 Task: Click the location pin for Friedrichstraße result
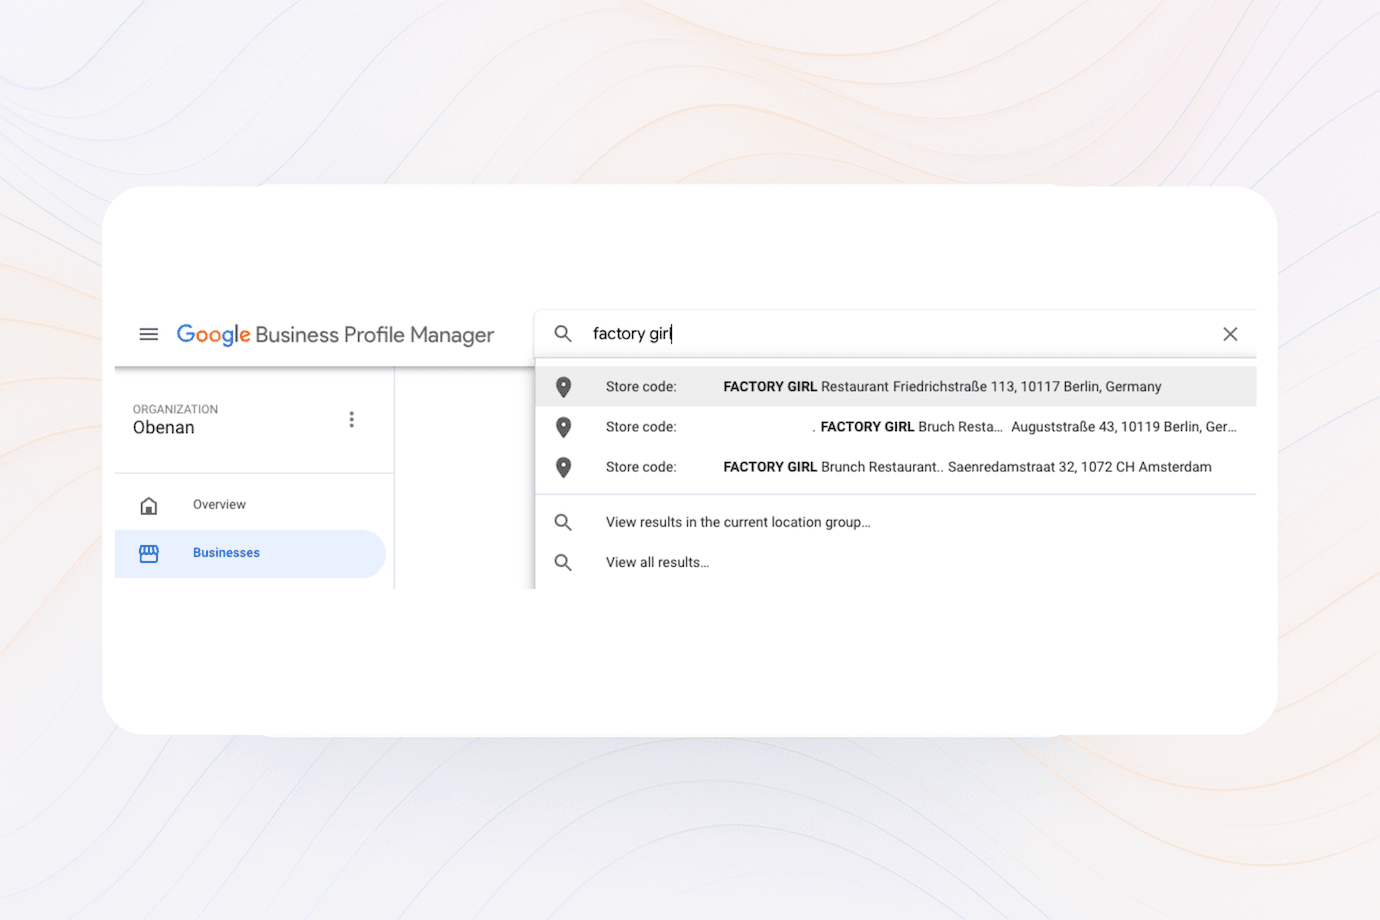tap(564, 387)
